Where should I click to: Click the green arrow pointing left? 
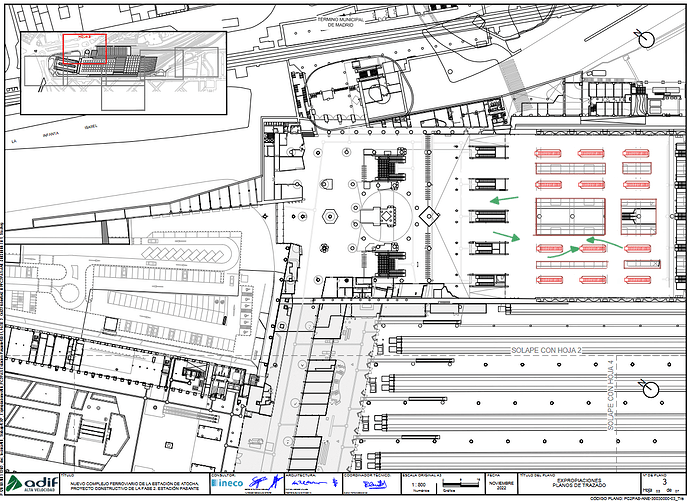click(504, 200)
